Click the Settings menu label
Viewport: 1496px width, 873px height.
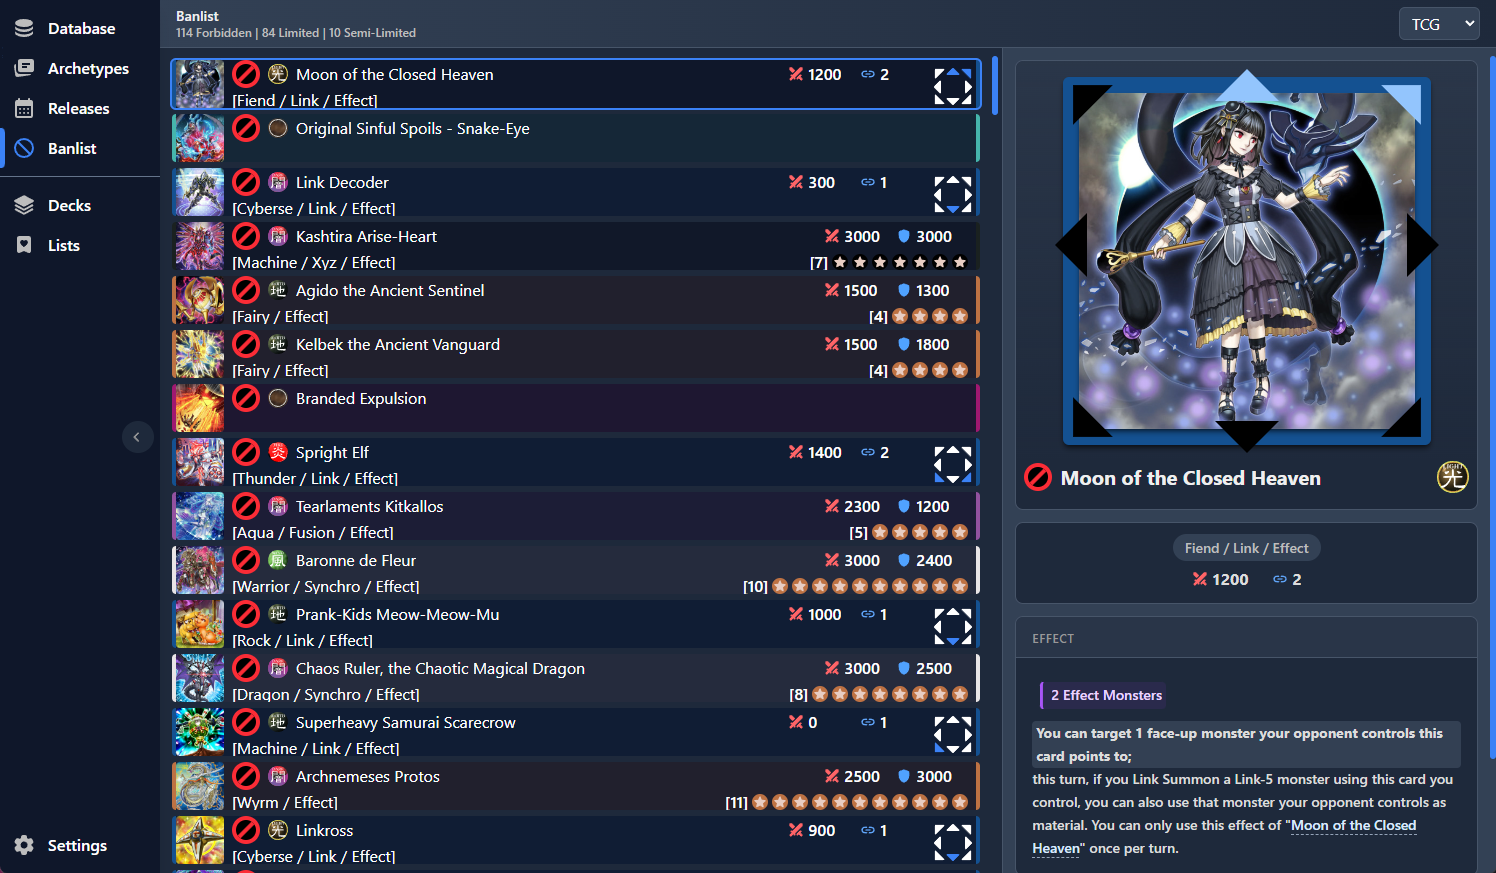click(77, 845)
